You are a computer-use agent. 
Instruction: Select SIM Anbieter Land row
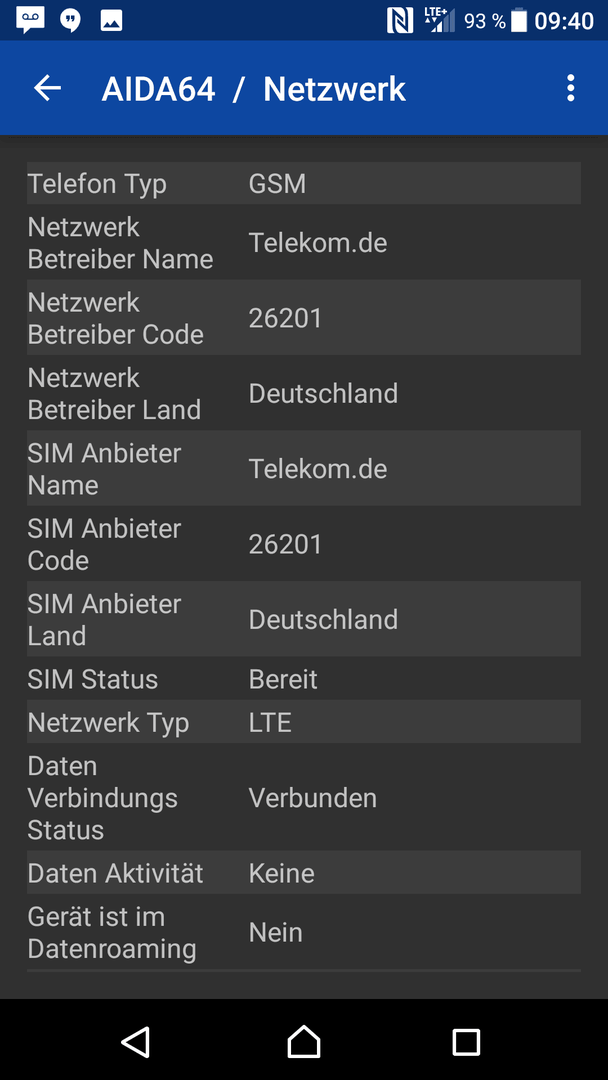304,619
